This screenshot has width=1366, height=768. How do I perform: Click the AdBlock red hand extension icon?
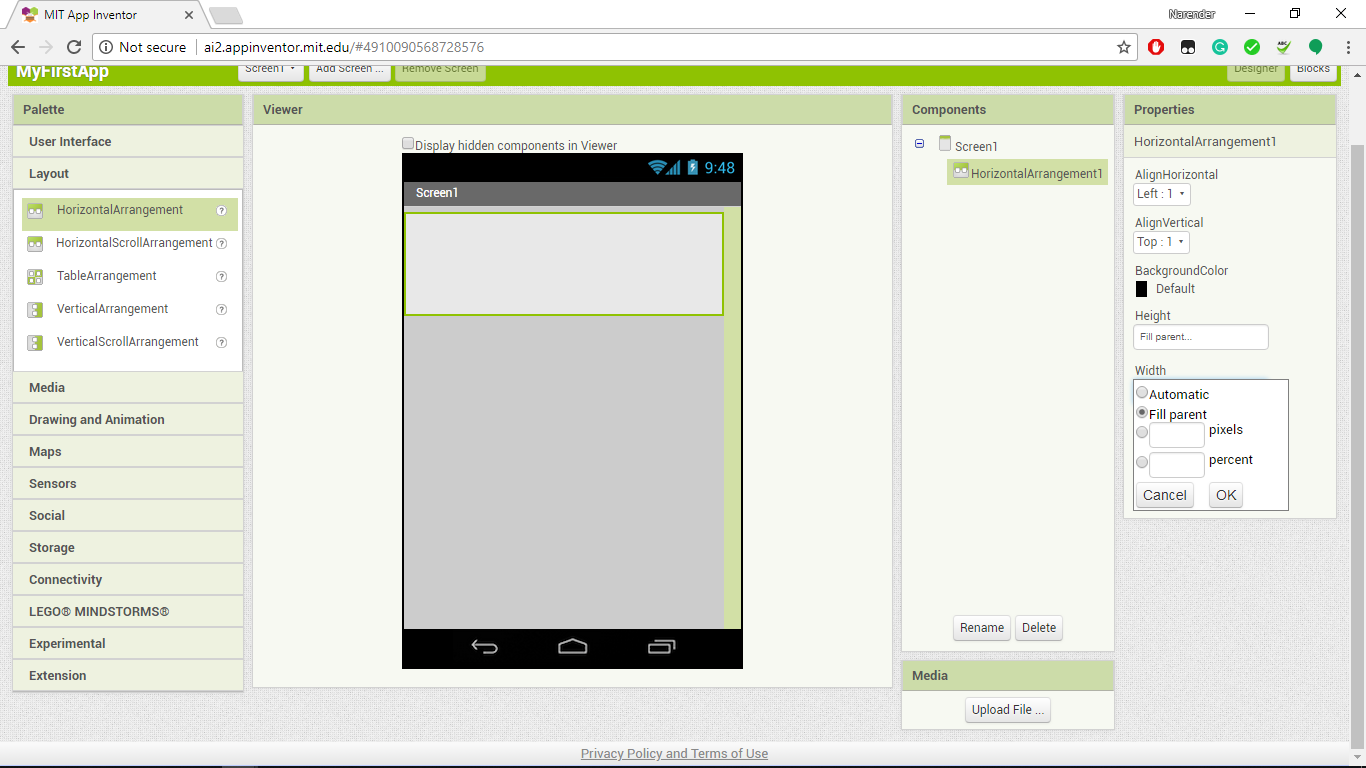pyautogui.click(x=1156, y=47)
